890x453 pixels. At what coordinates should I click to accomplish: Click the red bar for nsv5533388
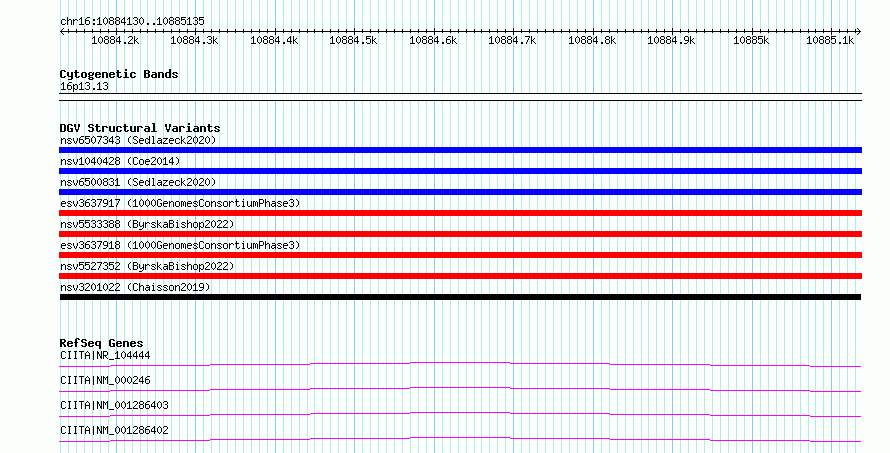(460, 234)
